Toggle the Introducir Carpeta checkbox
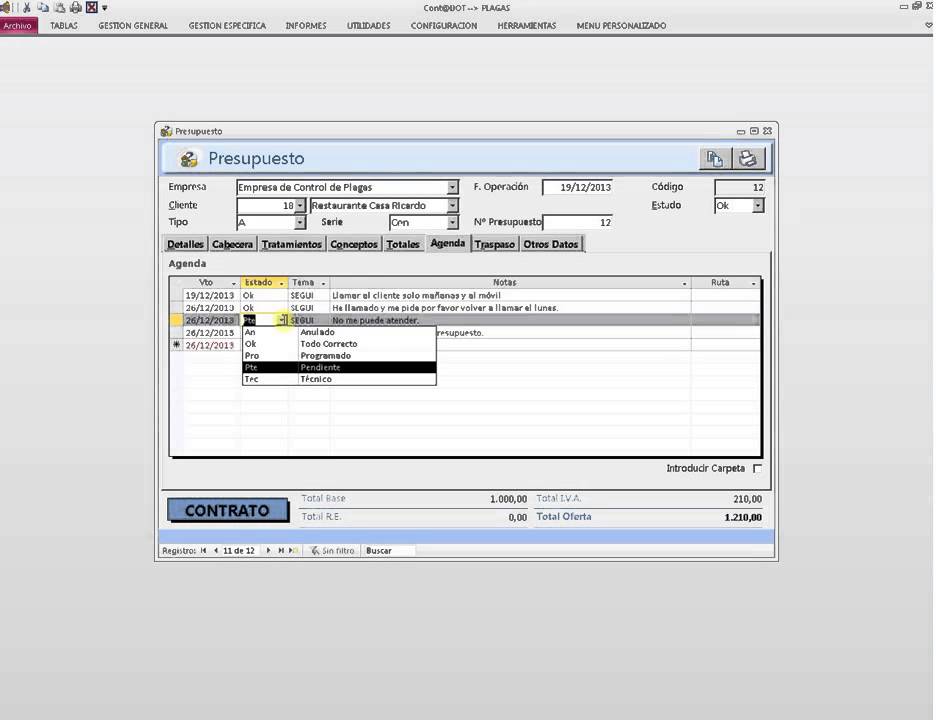The image size is (936, 720). (x=758, y=469)
